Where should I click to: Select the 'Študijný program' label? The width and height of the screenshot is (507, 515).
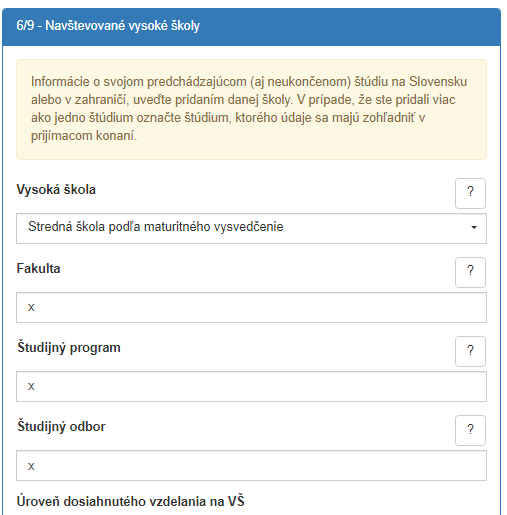[69, 348]
